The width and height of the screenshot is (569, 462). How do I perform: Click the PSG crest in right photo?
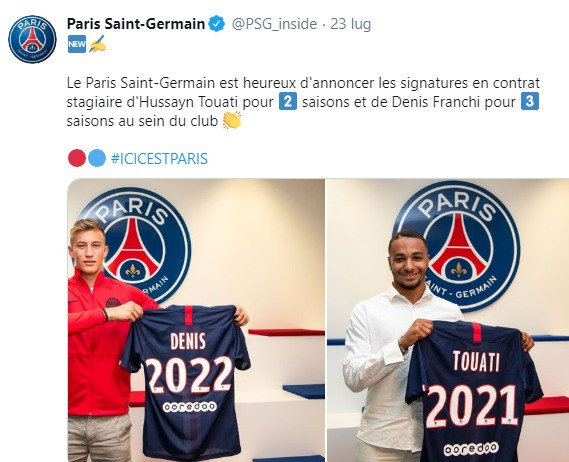coord(457,246)
